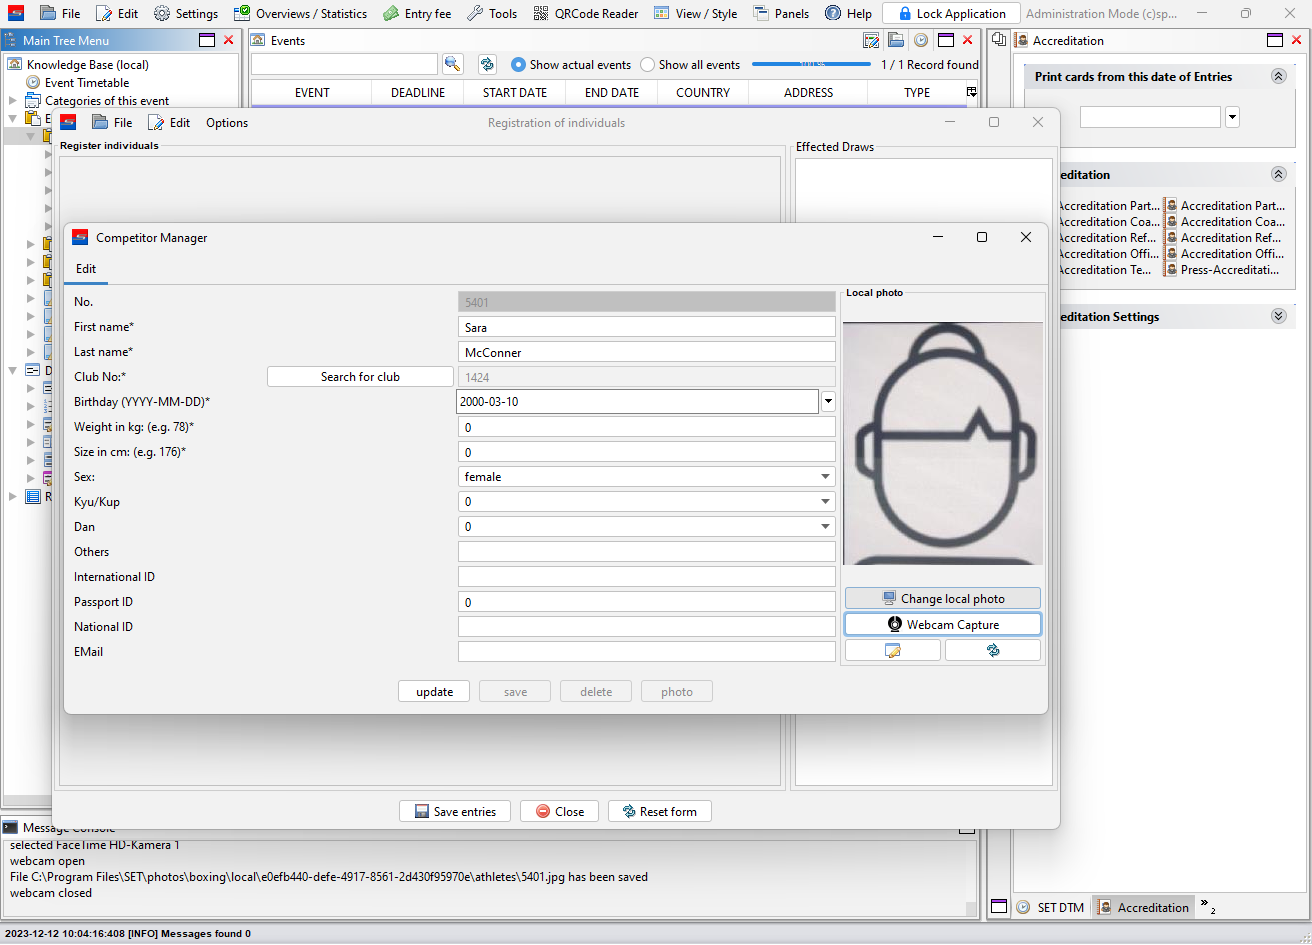This screenshot has width=1312, height=945.
Task: Select the Show actual events radio button
Action: [x=518, y=65]
